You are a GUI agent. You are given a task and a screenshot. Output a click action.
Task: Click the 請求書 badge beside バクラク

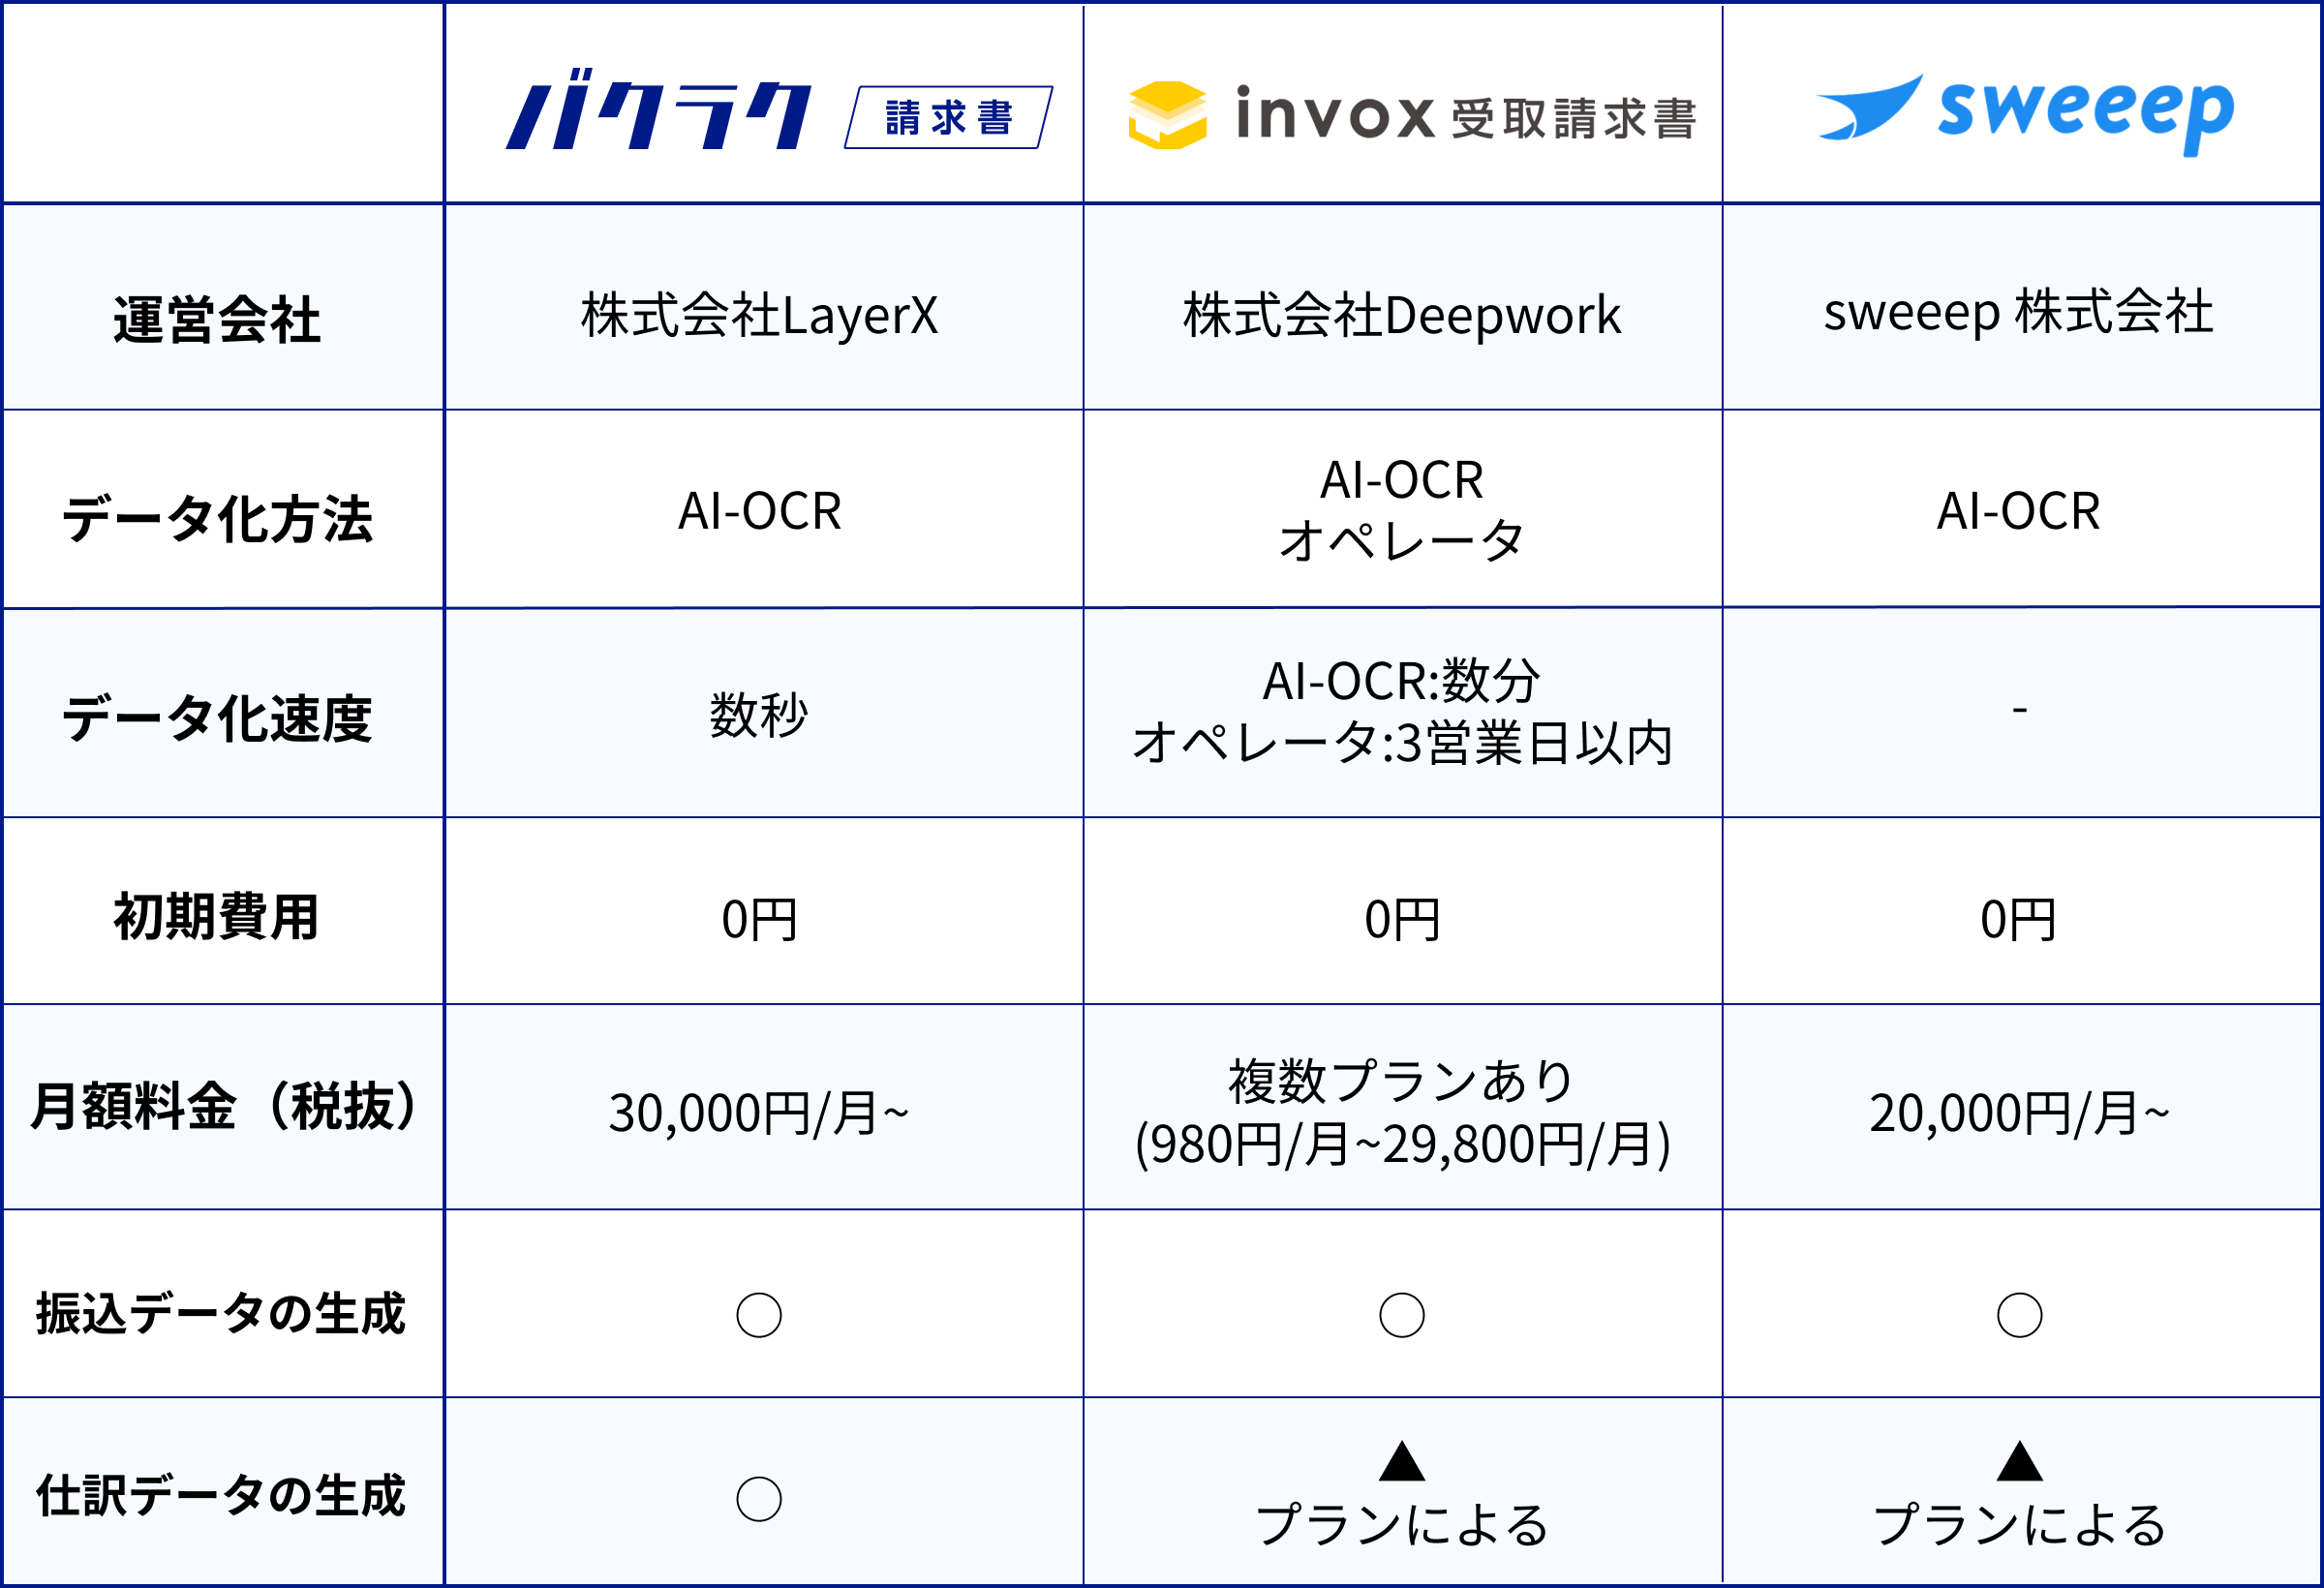coord(949,118)
